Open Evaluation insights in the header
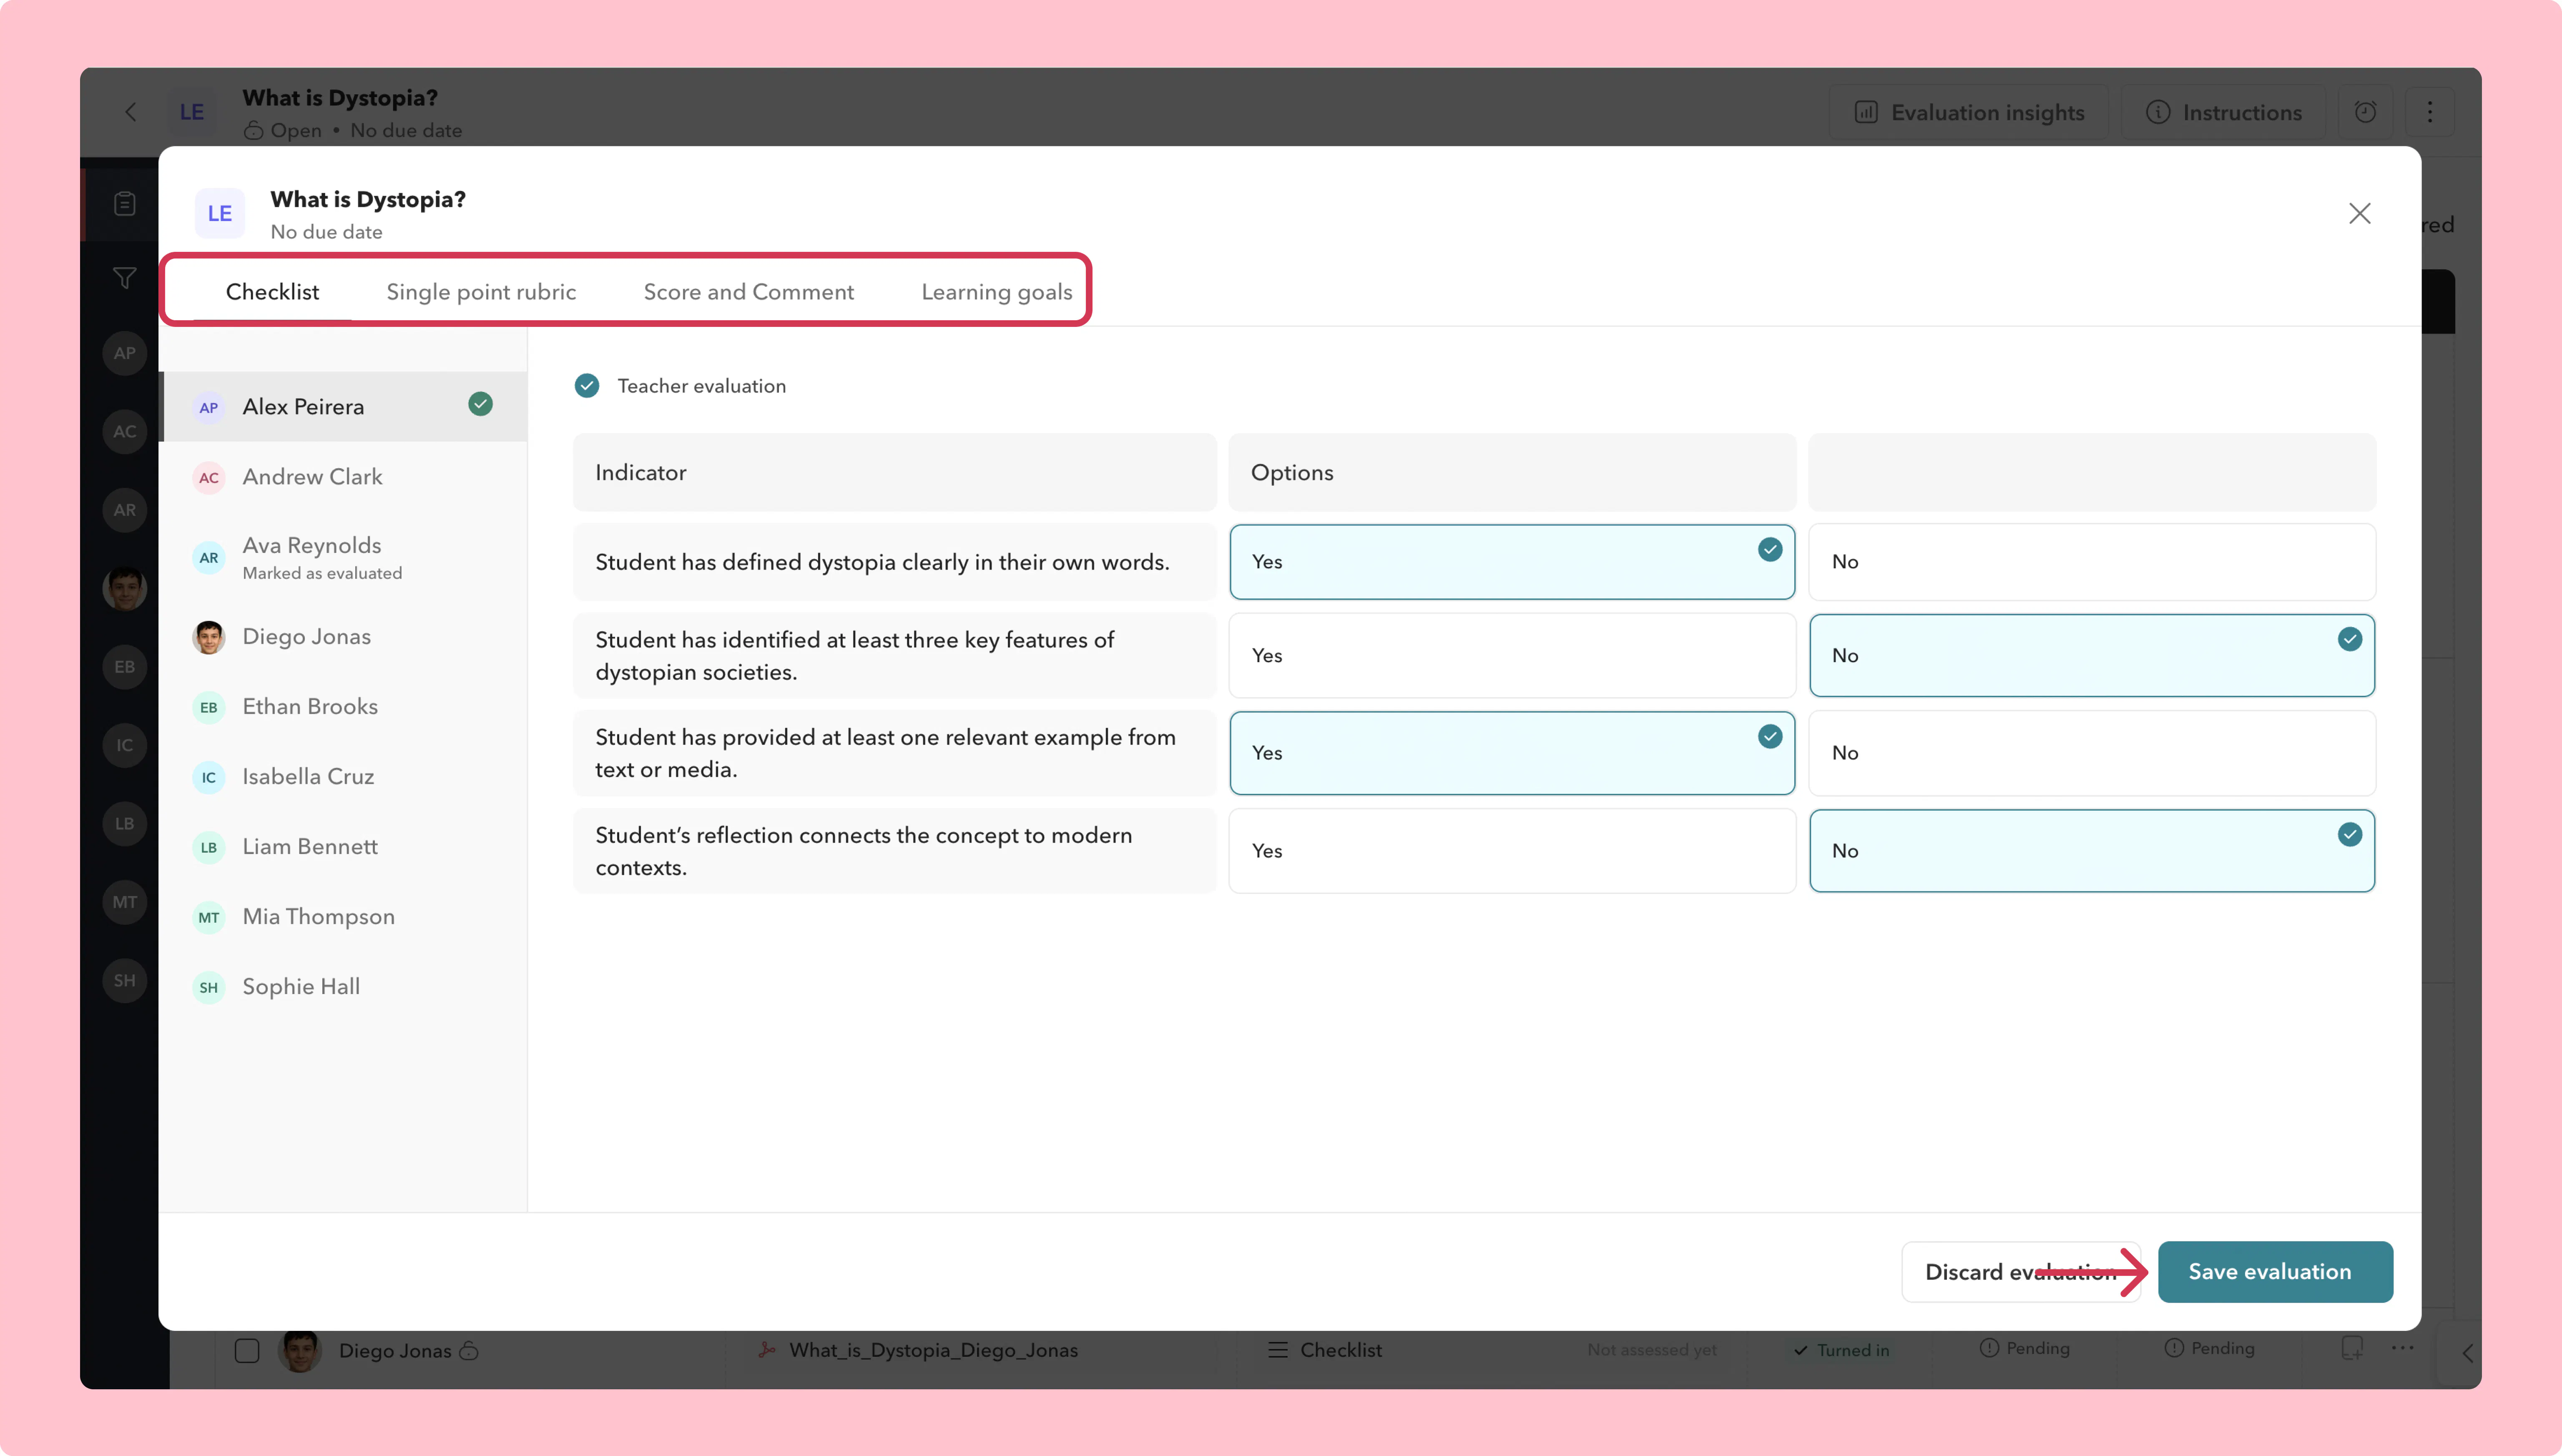 coord(1969,112)
